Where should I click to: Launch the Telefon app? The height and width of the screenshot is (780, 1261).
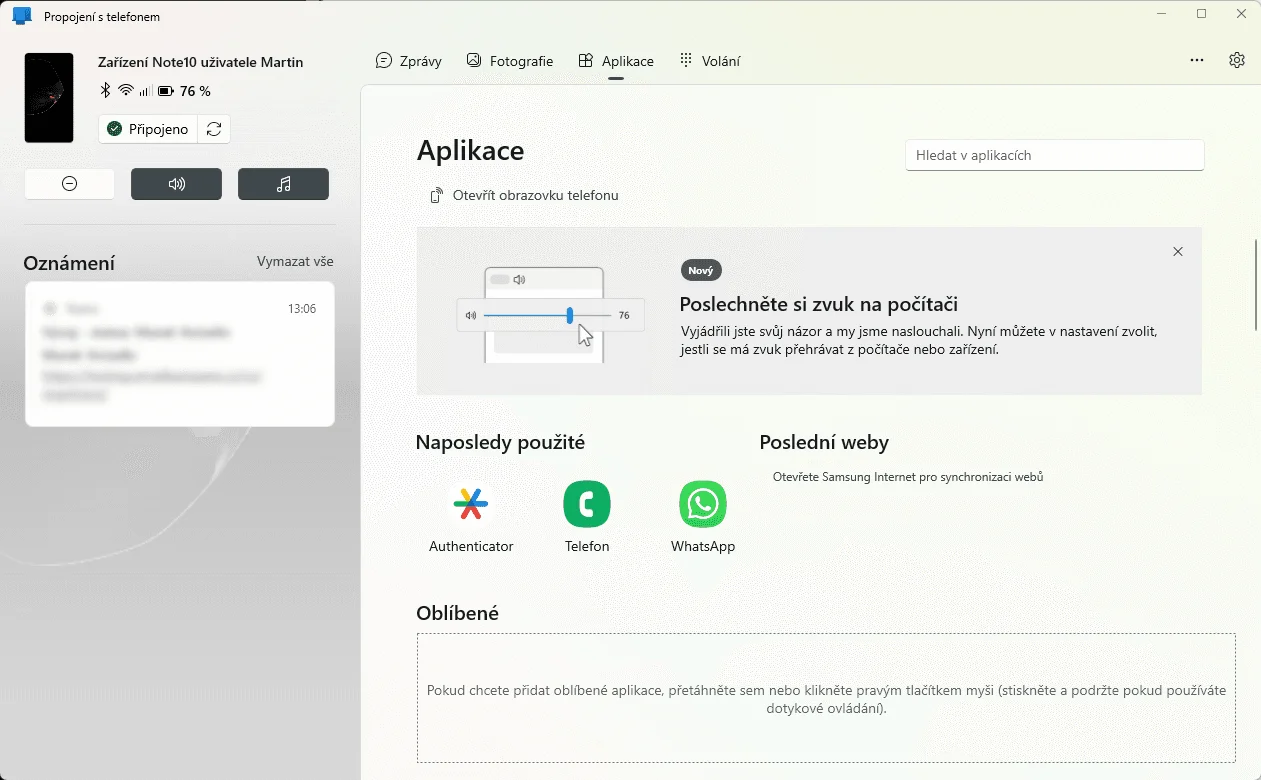[587, 517]
